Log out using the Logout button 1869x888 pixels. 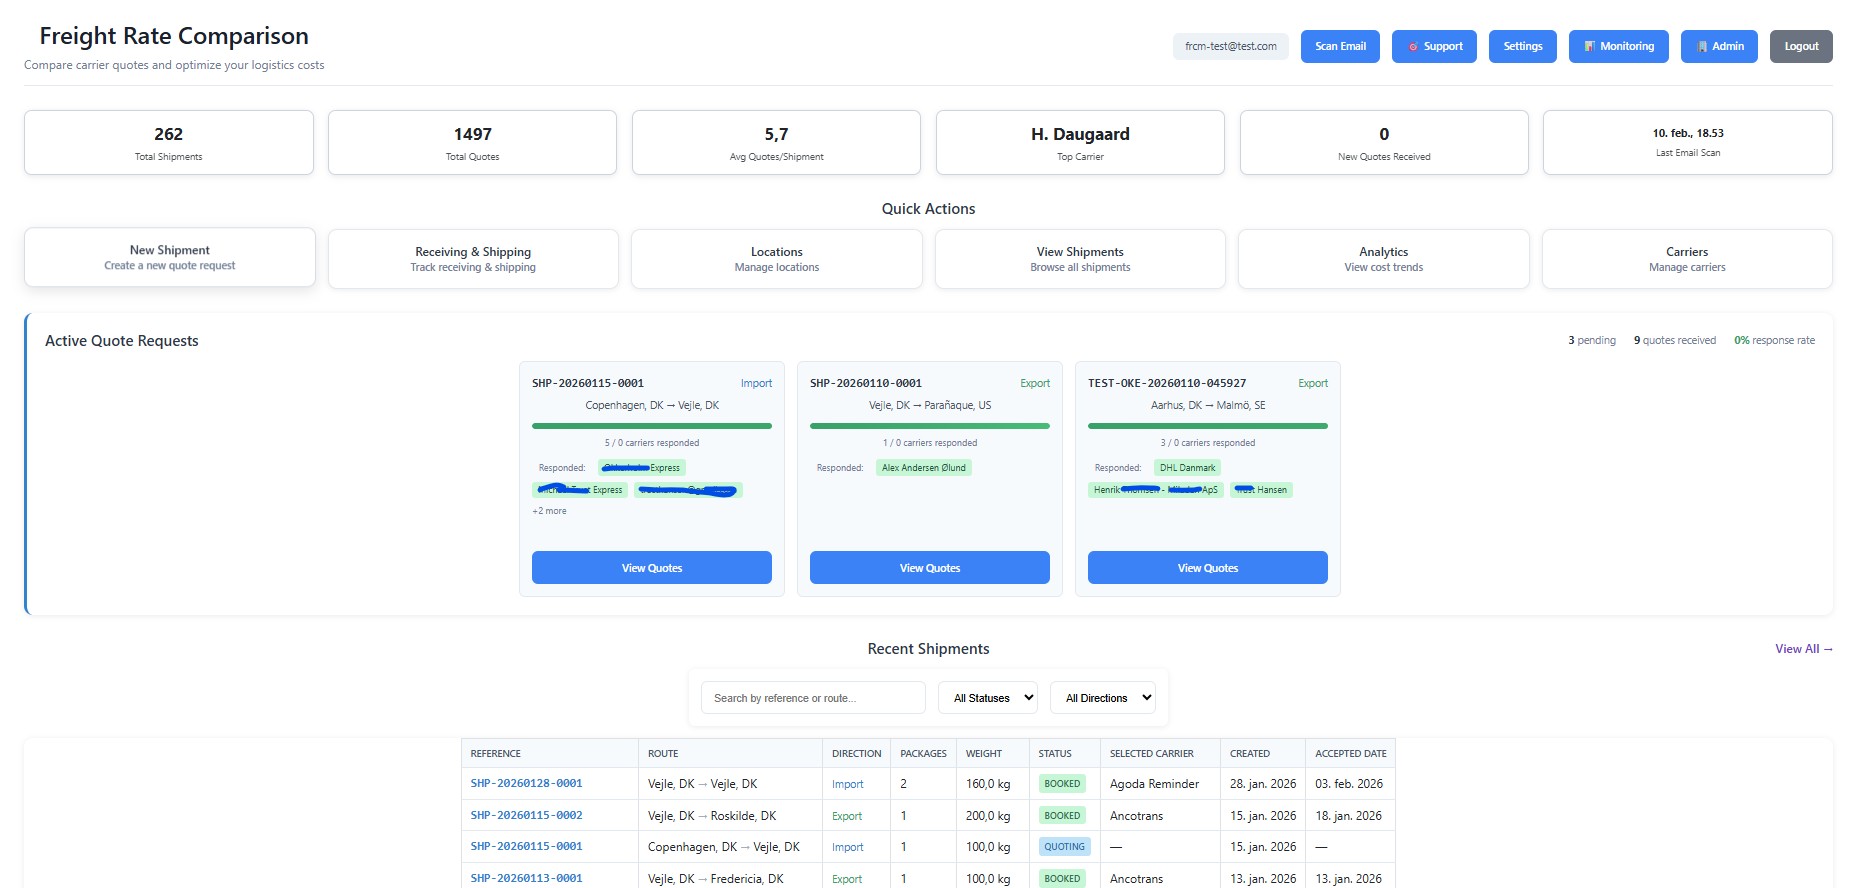tap(1801, 46)
